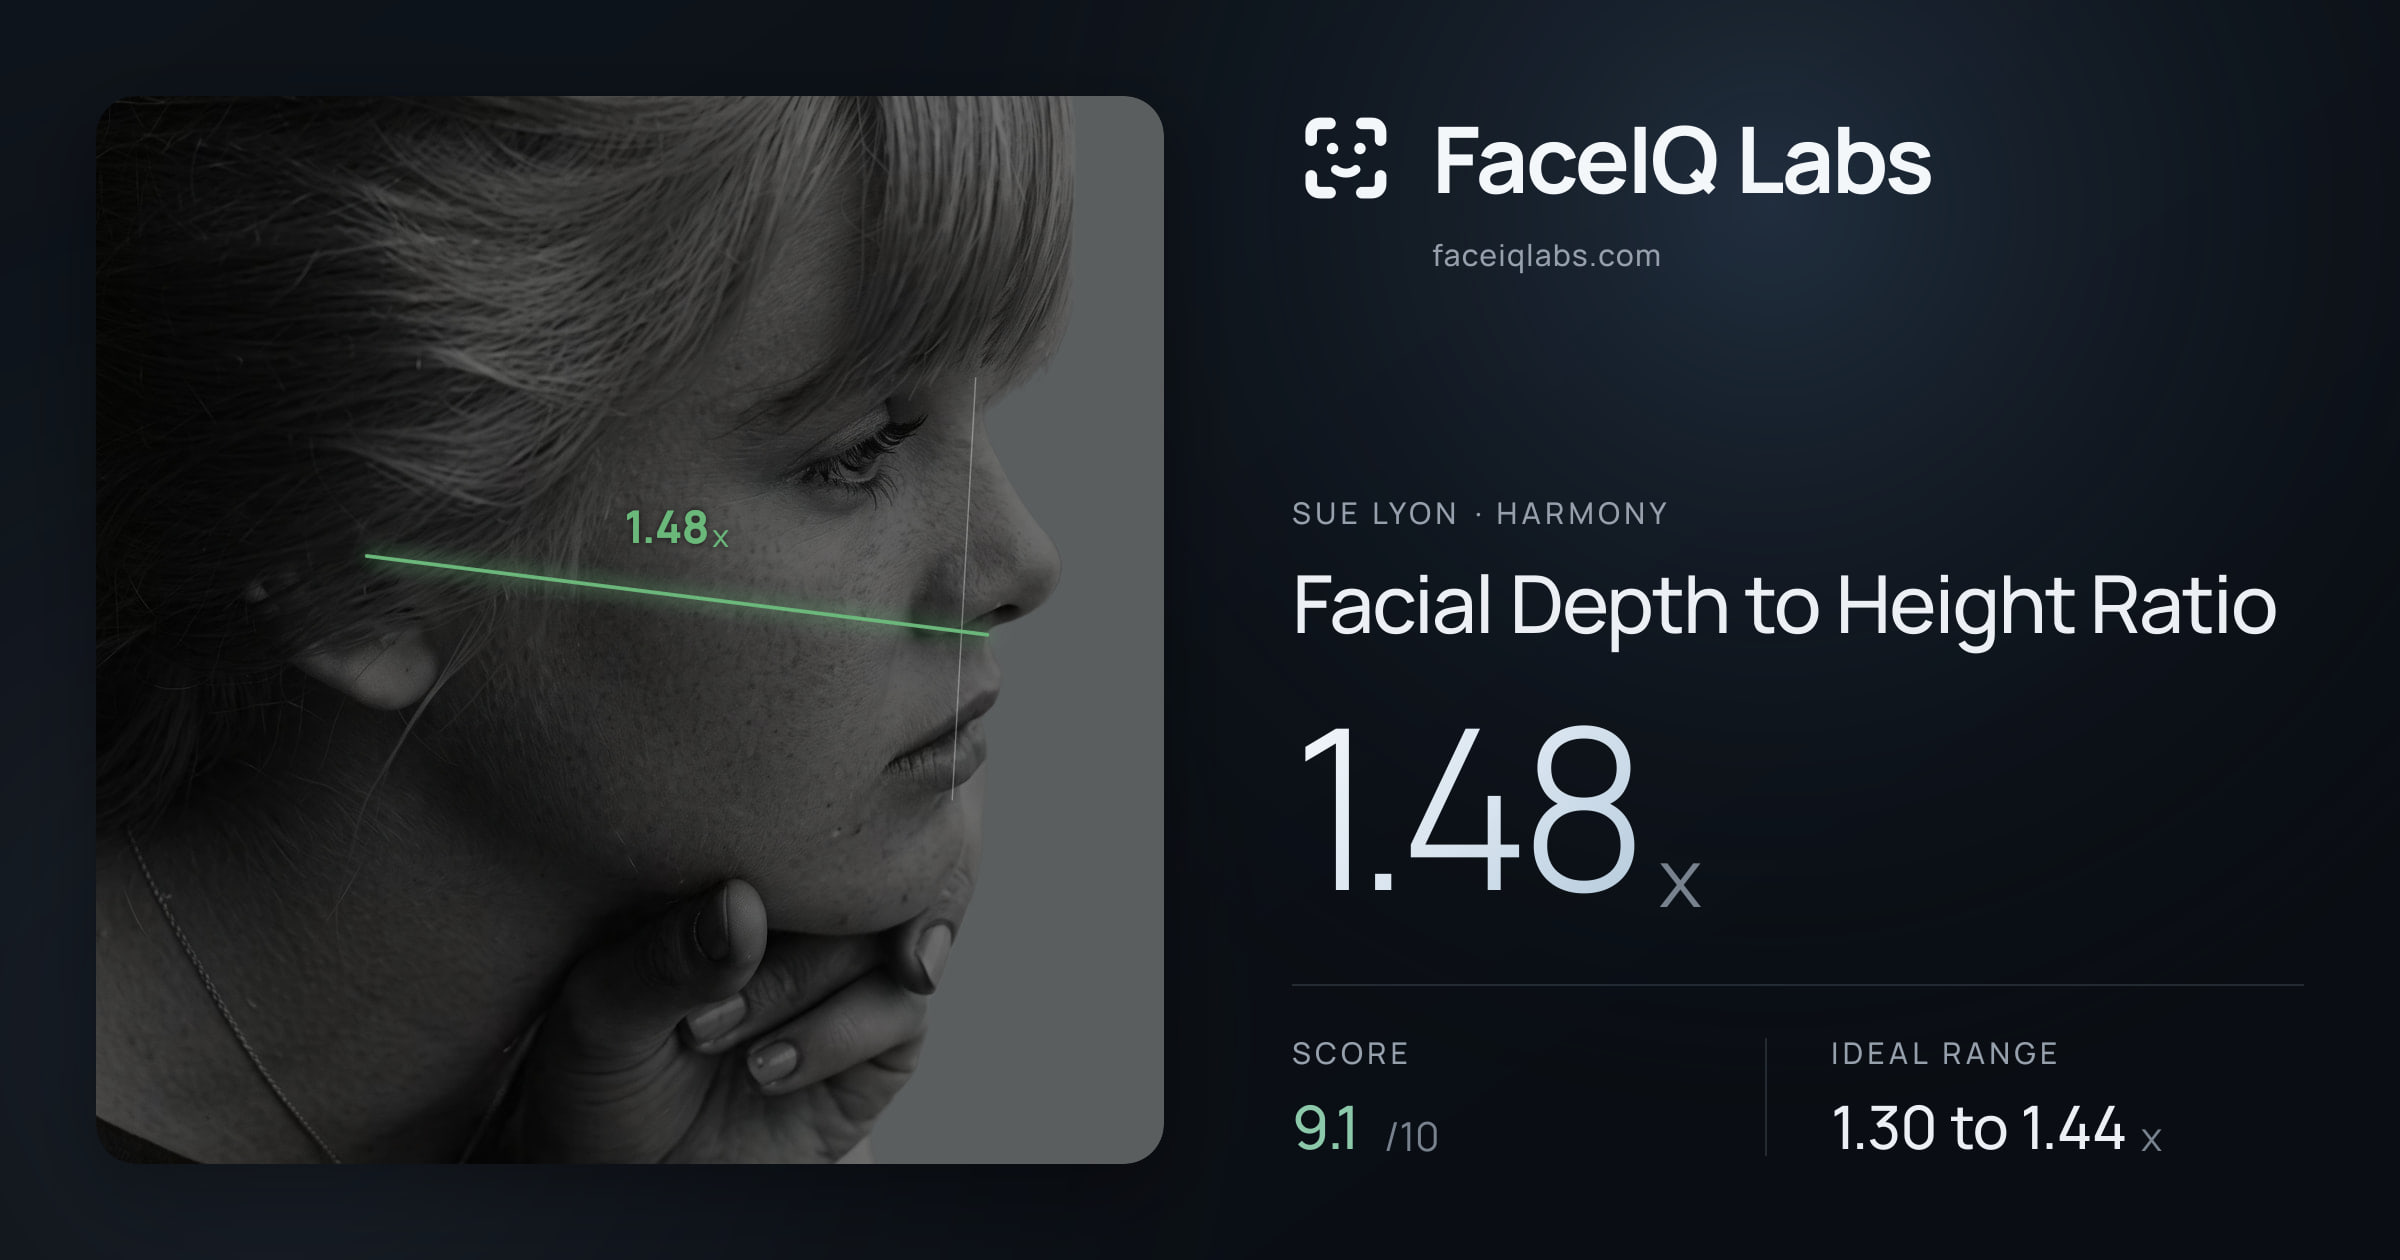Click the SCORE label
The image size is (2400, 1260).
point(1350,1054)
